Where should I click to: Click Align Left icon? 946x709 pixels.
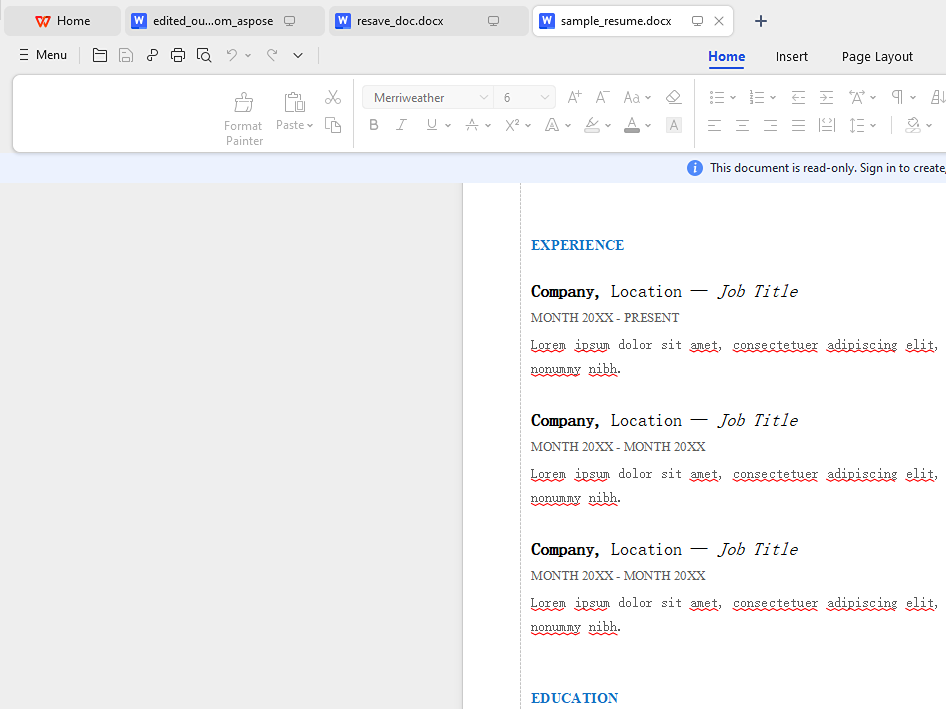(714, 125)
